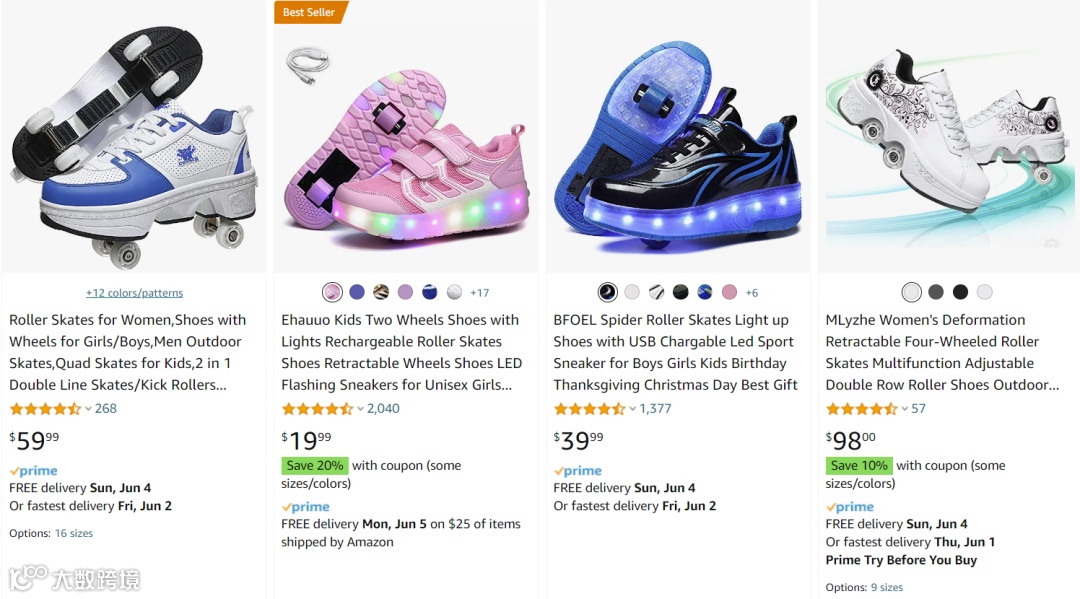Click Prime logo on the Ehauuo listing
Viewport: 1080px width, 599px height.
[306, 507]
